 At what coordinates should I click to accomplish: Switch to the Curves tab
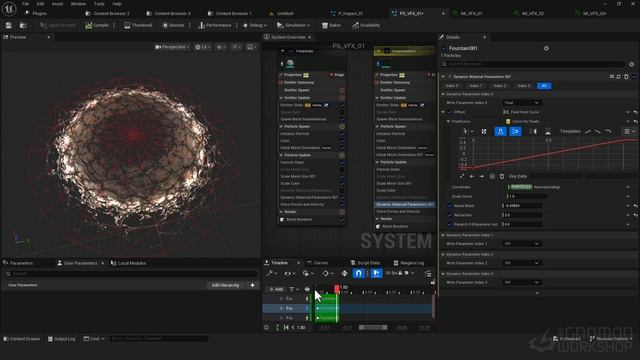(320, 263)
